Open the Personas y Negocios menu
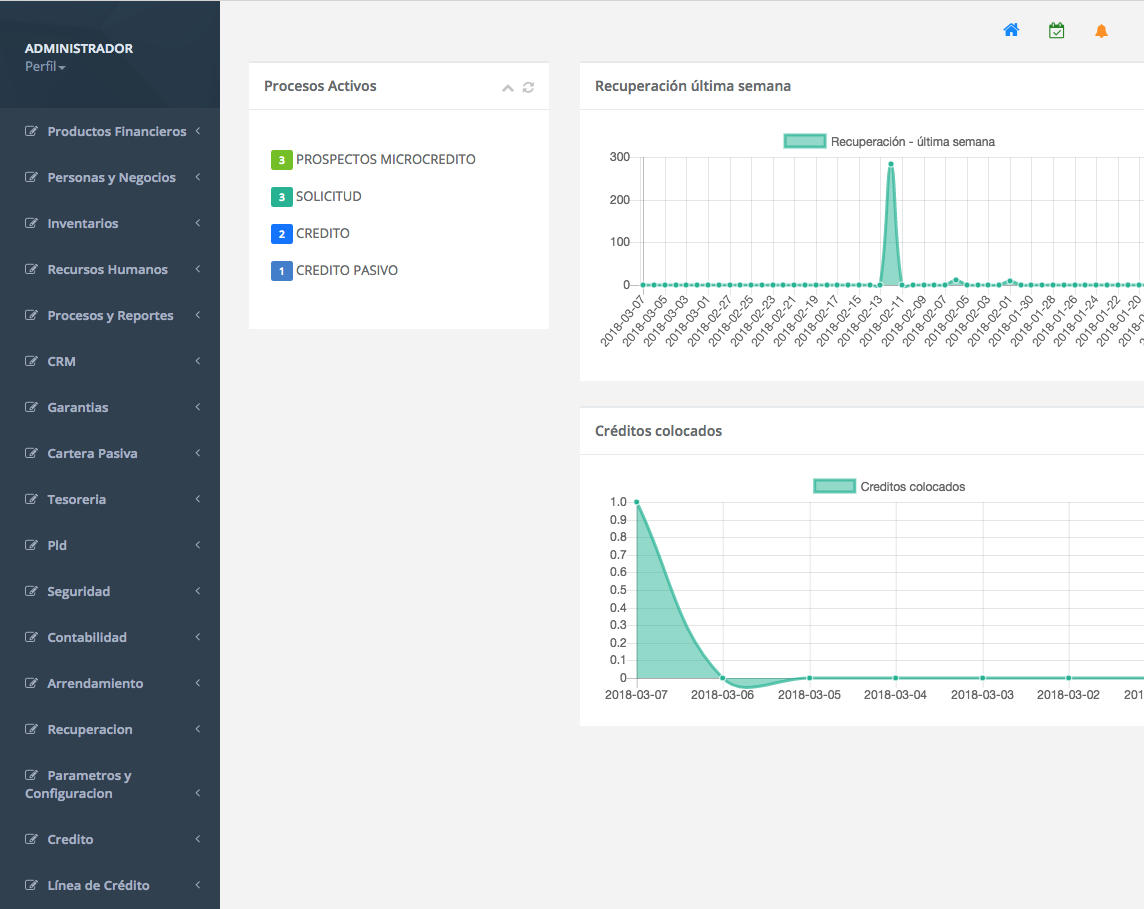 pos(111,177)
